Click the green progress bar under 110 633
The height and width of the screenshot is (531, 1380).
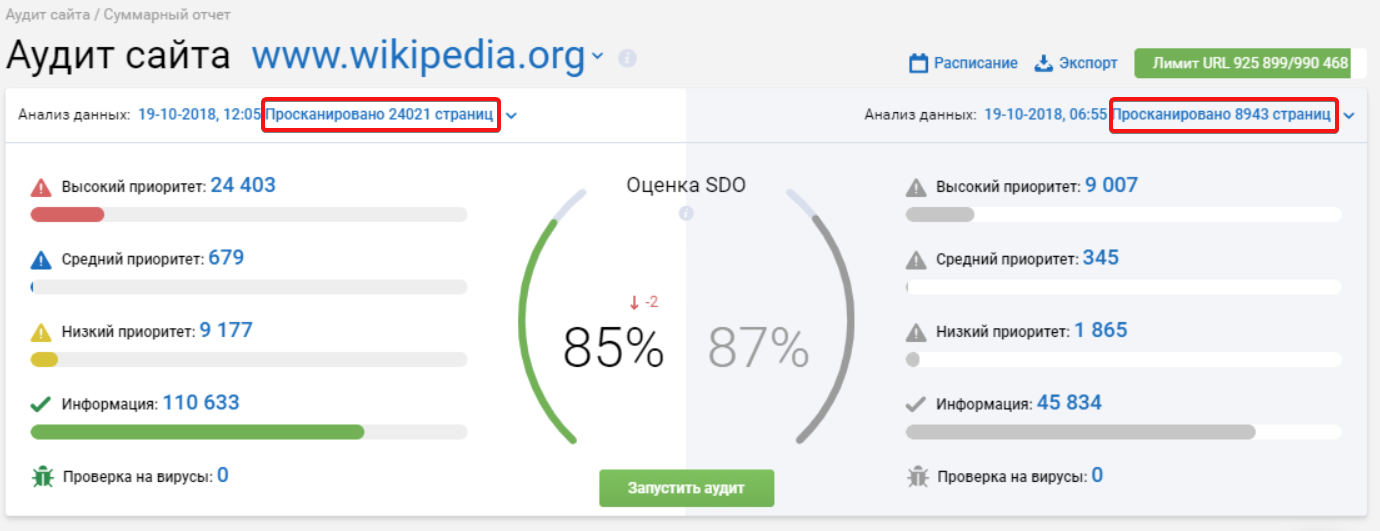[x=198, y=432]
